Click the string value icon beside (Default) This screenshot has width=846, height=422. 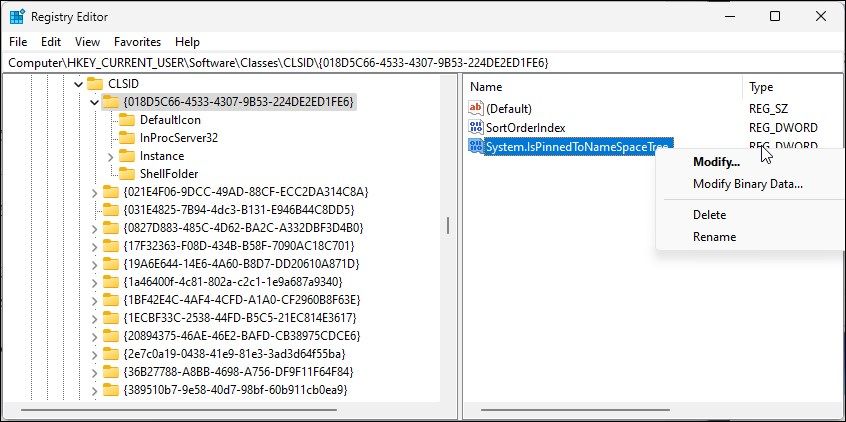476,108
